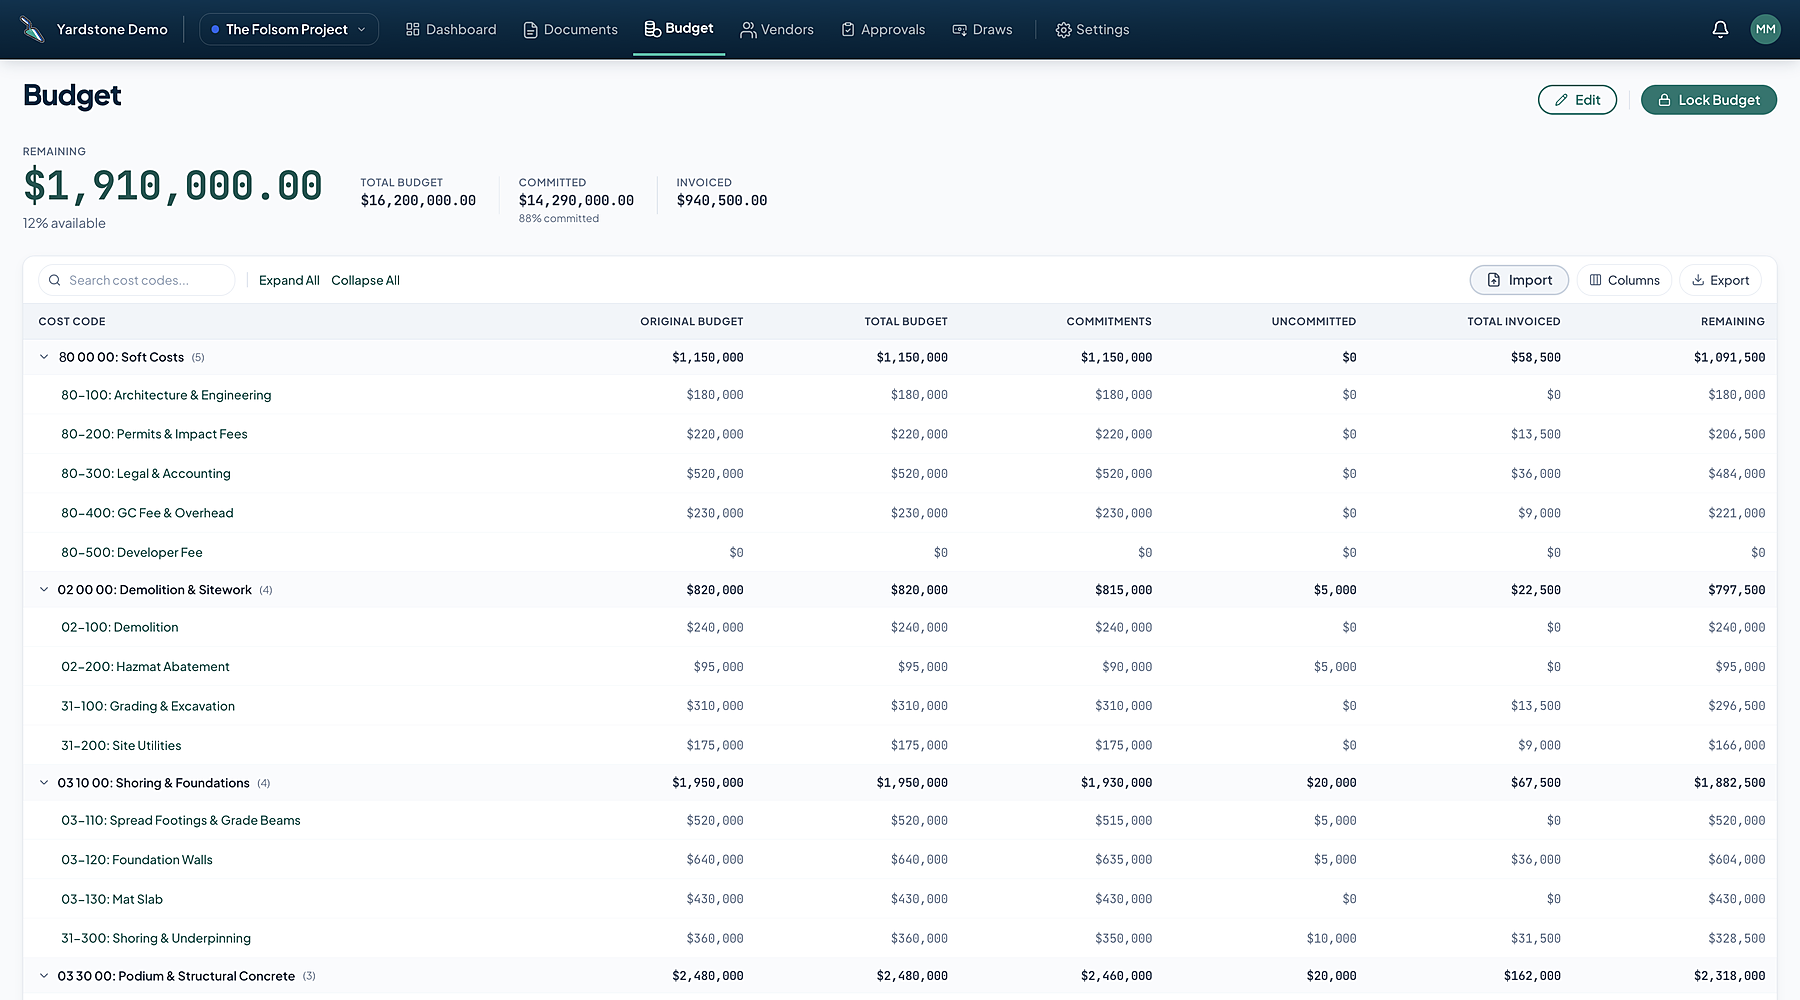This screenshot has width=1800, height=1000.
Task: Click the $58,500 total invoiced cell
Action: [x=1536, y=357]
